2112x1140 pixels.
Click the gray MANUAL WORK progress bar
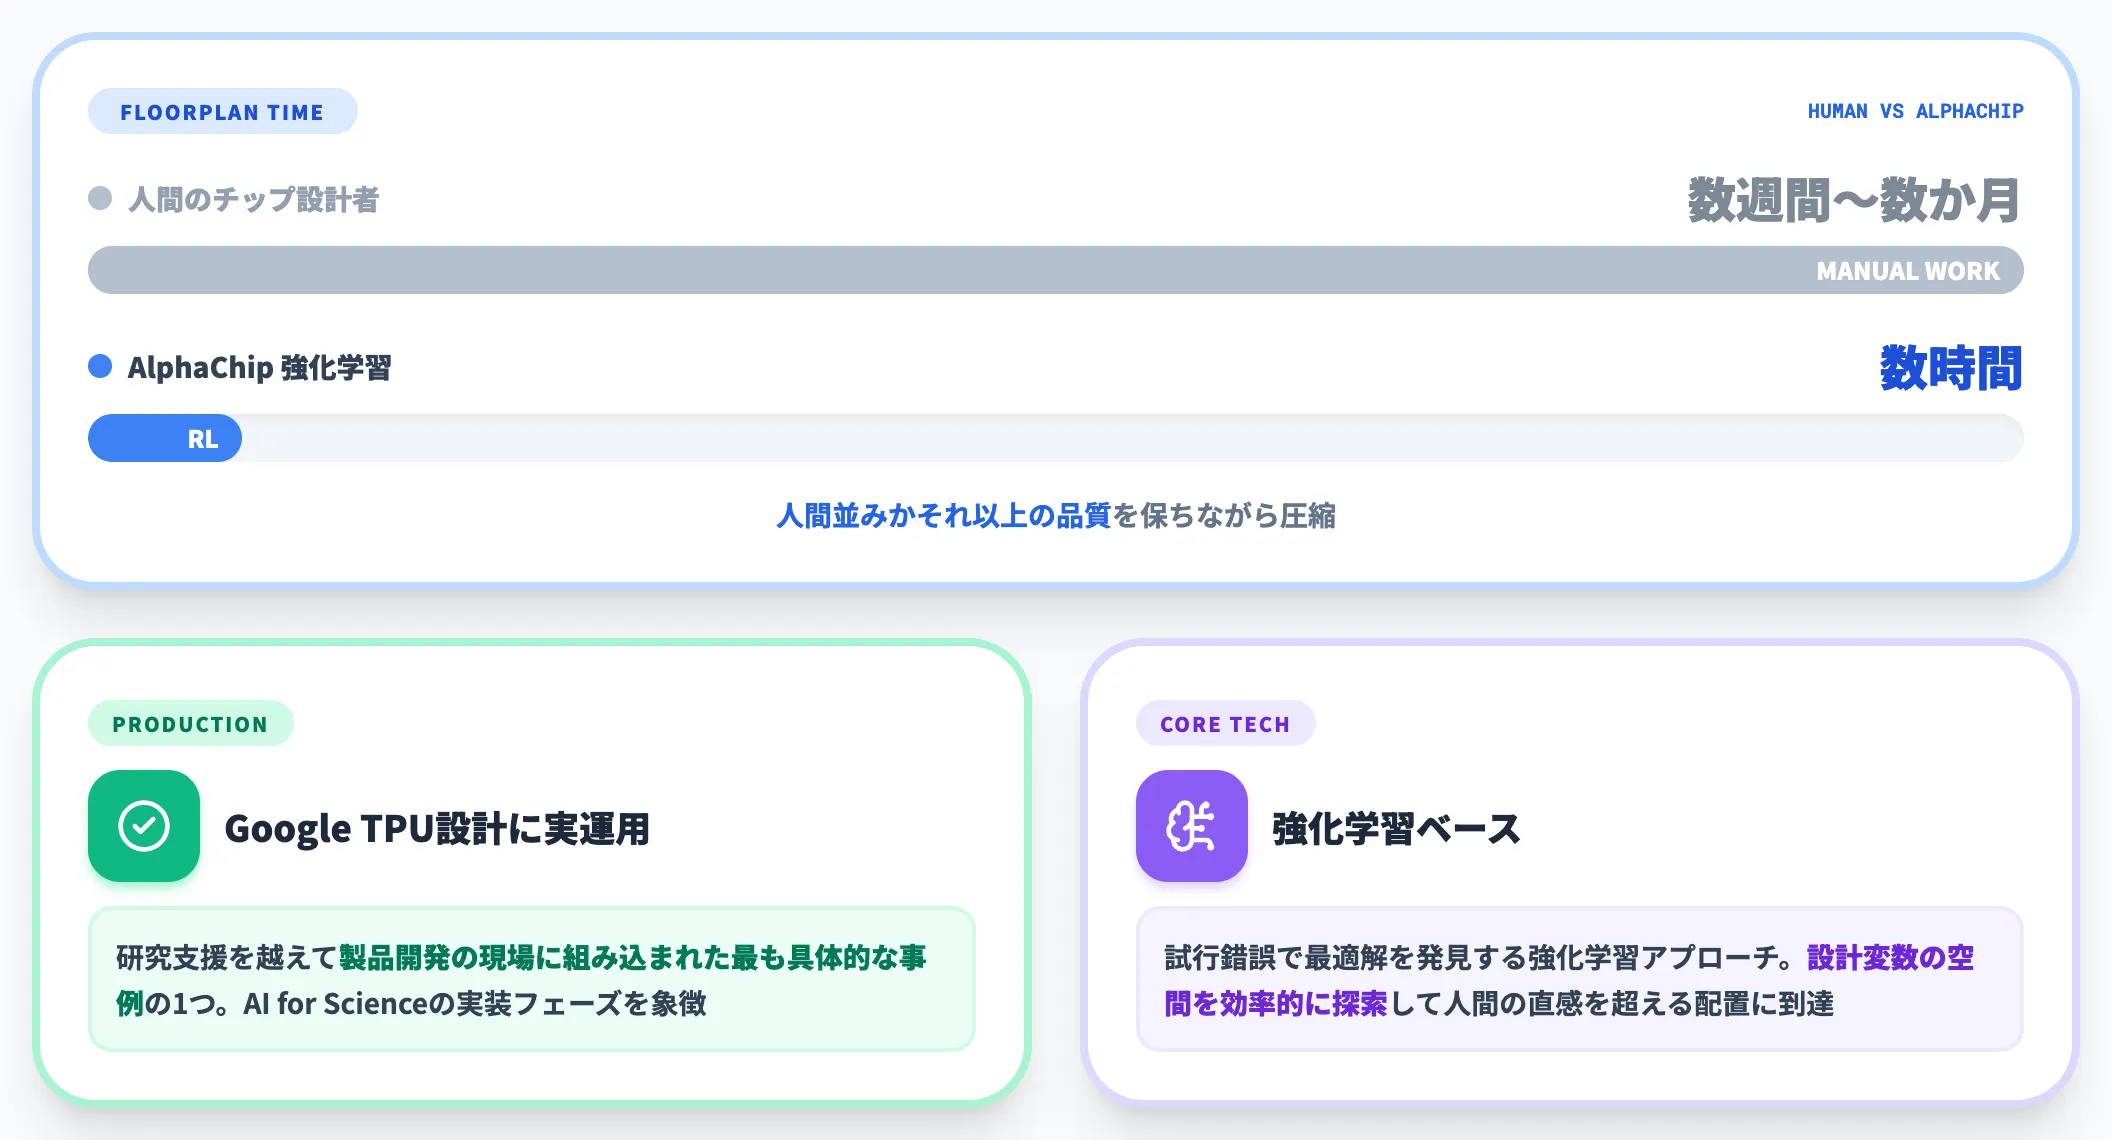[1056, 270]
